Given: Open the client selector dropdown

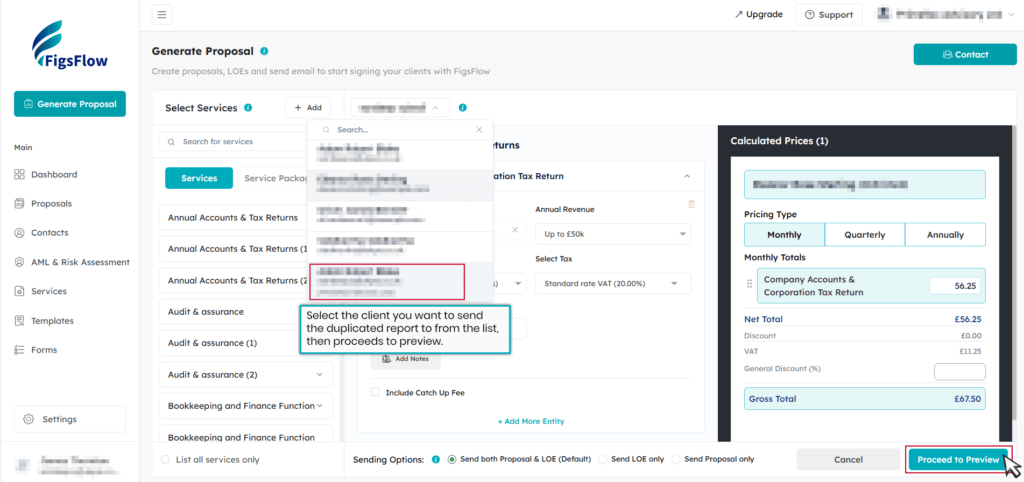Looking at the screenshot, I should pyautogui.click(x=400, y=108).
